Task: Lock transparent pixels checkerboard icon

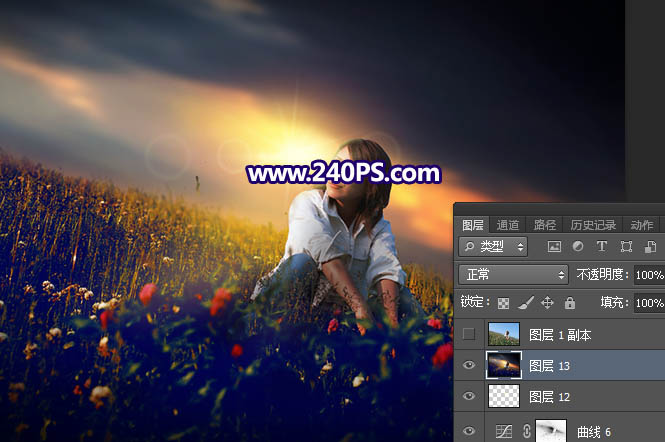Action: [503, 303]
